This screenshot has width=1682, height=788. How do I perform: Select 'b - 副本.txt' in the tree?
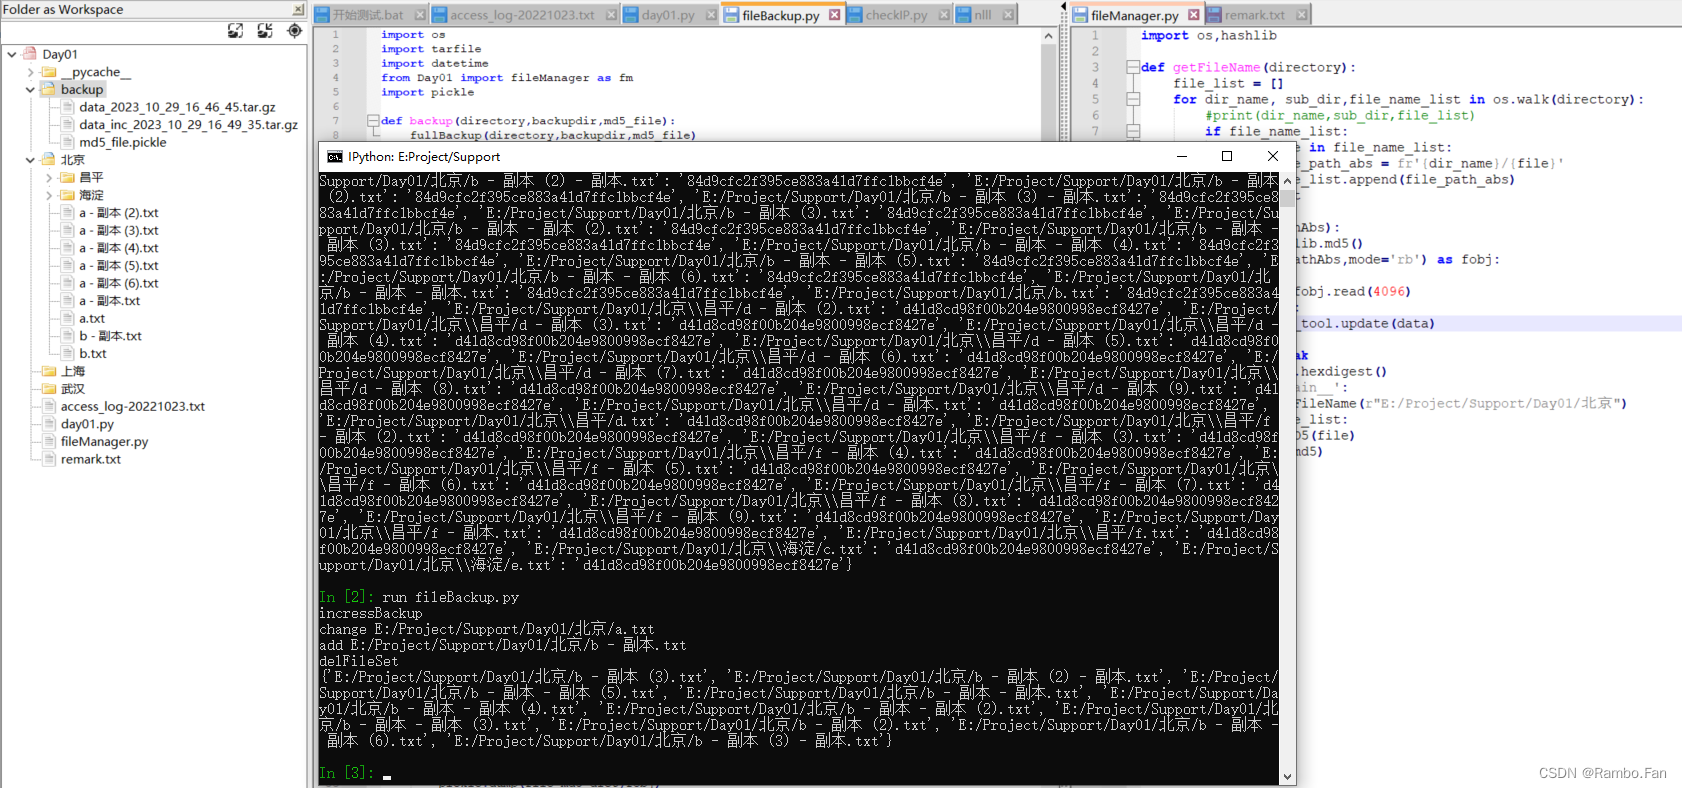click(x=110, y=336)
